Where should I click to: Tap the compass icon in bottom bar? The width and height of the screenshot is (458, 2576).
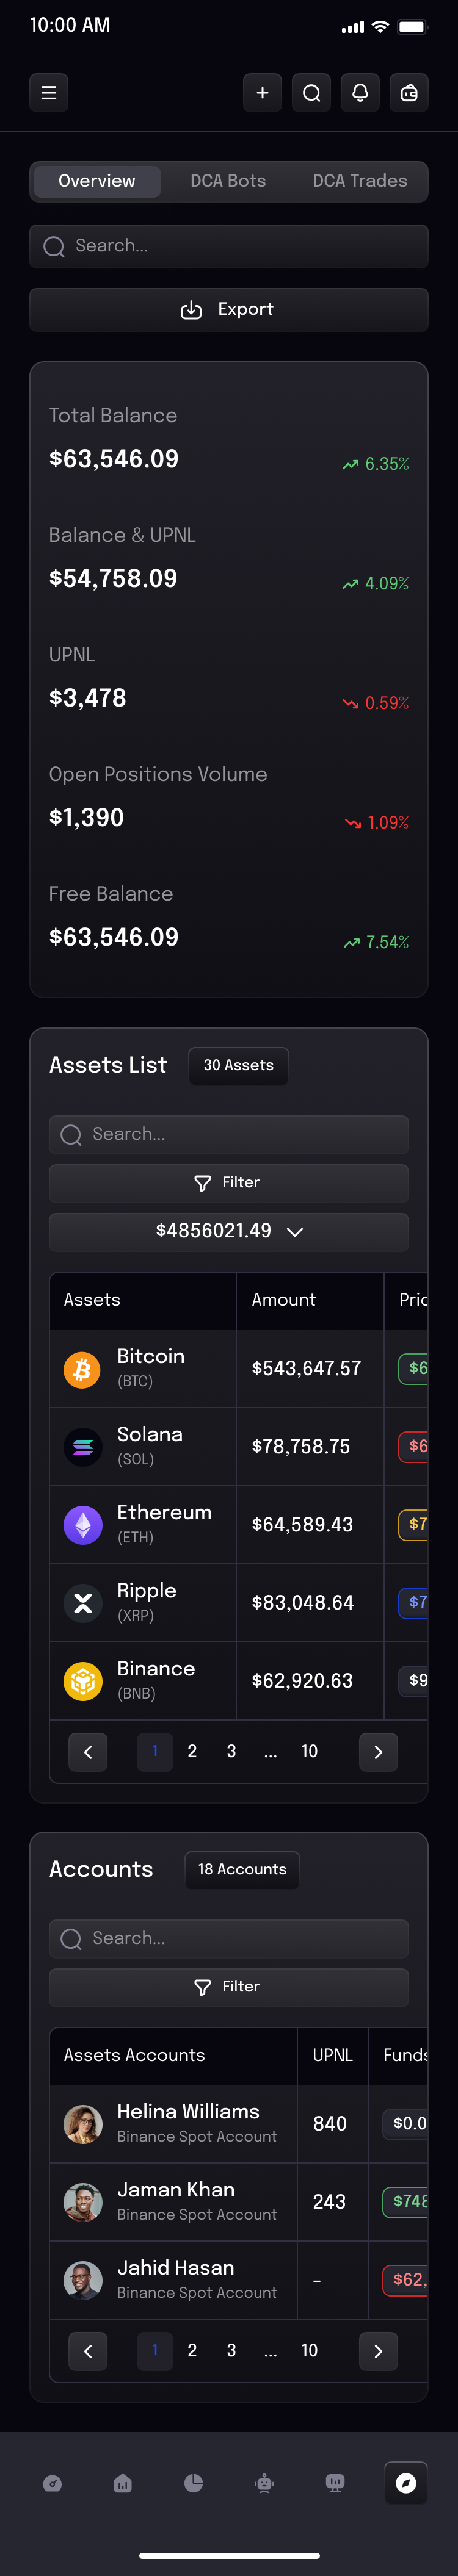click(x=406, y=2483)
